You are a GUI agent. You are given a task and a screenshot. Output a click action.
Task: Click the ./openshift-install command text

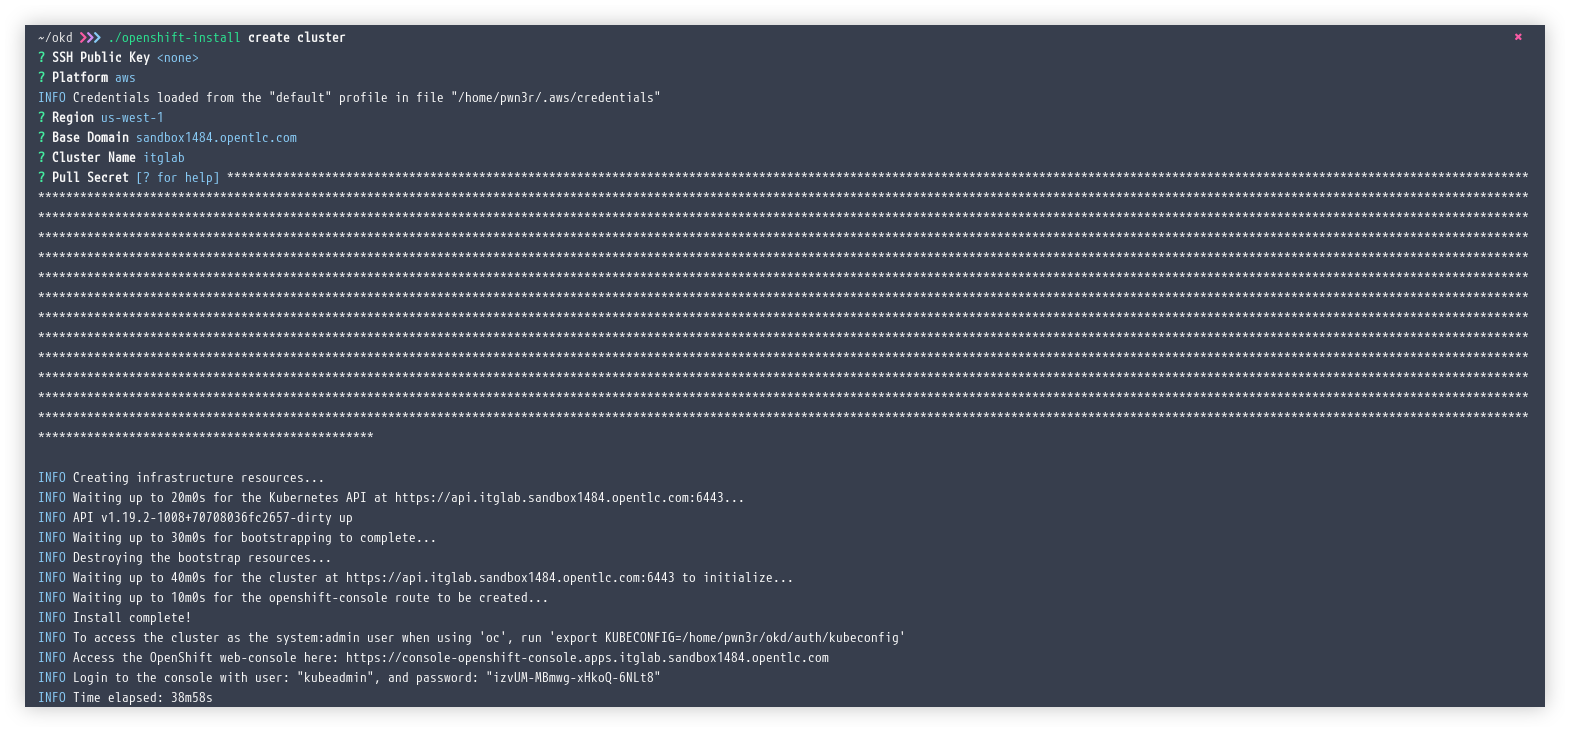coord(174,38)
